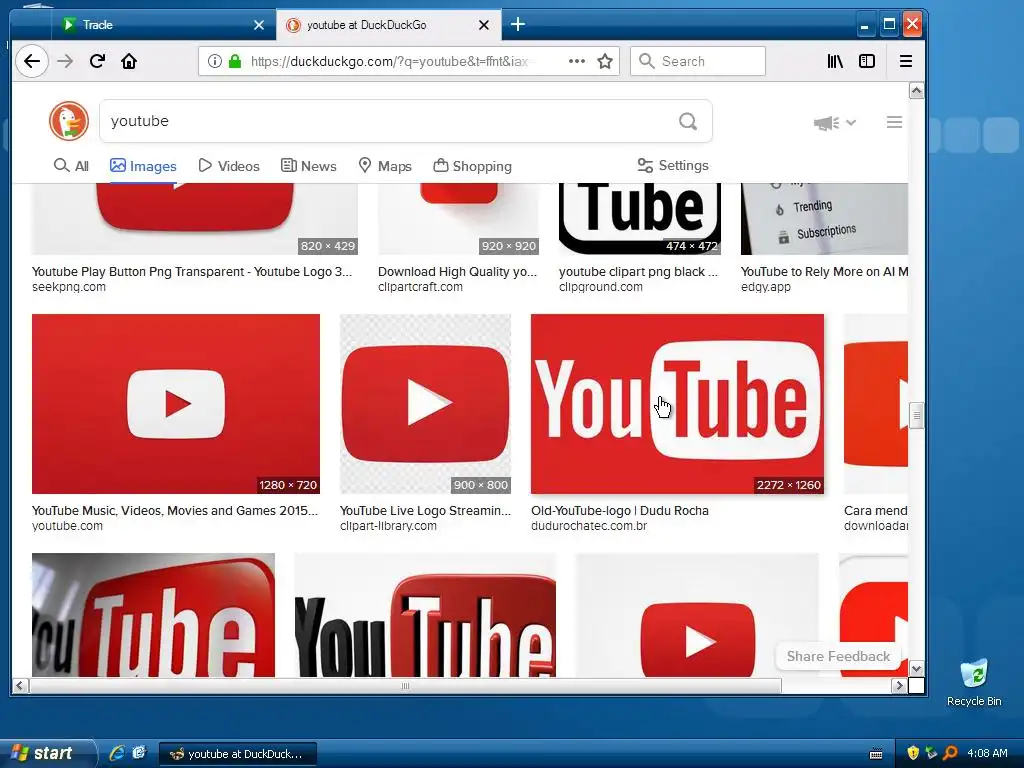Image resolution: width=1024 pixels, height=768 pixels.
Task: Click the scroll down arrow of page scrollbar
Action: (x=916, y=669)
